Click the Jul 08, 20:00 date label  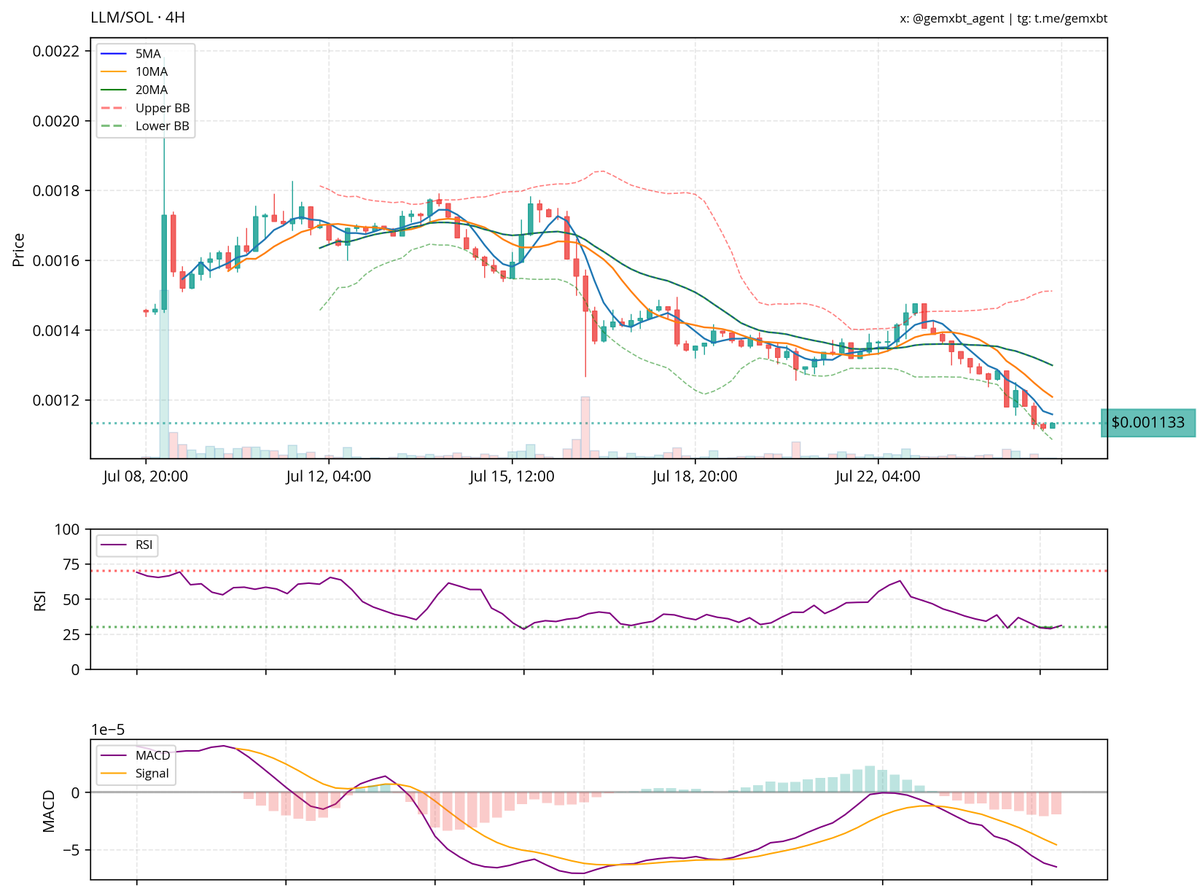coord(145,476)
